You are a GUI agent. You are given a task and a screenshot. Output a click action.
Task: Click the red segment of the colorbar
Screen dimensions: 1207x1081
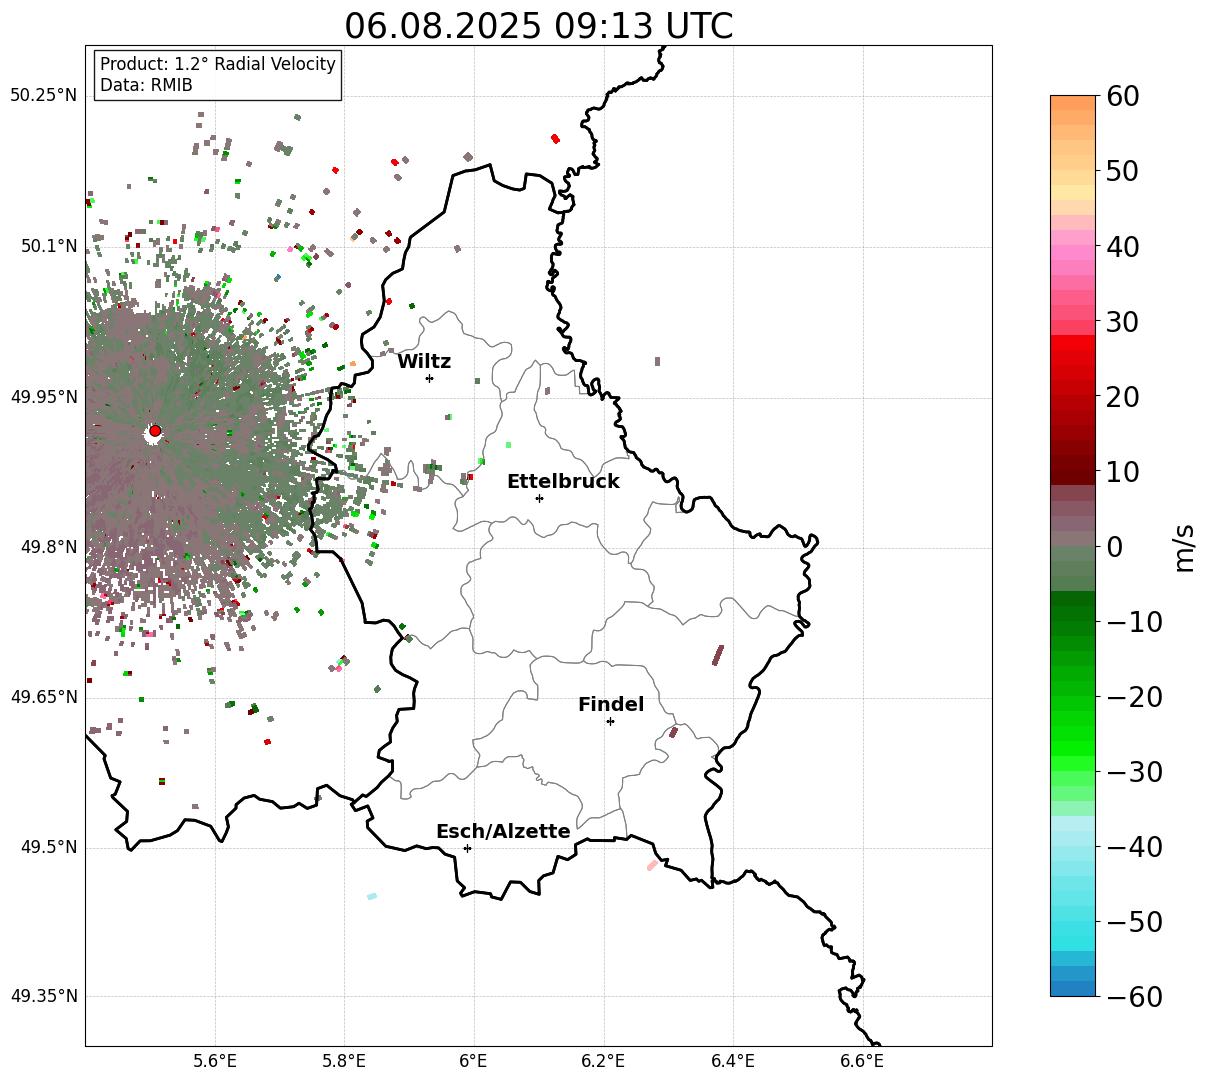1073,352
